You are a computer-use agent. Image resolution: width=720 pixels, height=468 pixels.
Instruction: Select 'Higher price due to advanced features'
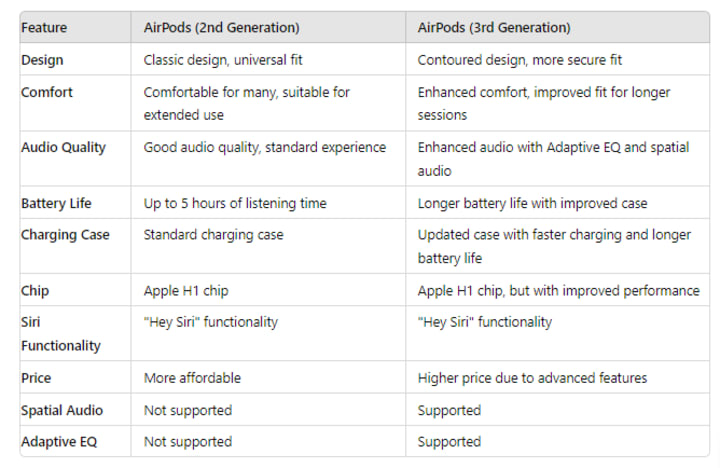[532, 378]
